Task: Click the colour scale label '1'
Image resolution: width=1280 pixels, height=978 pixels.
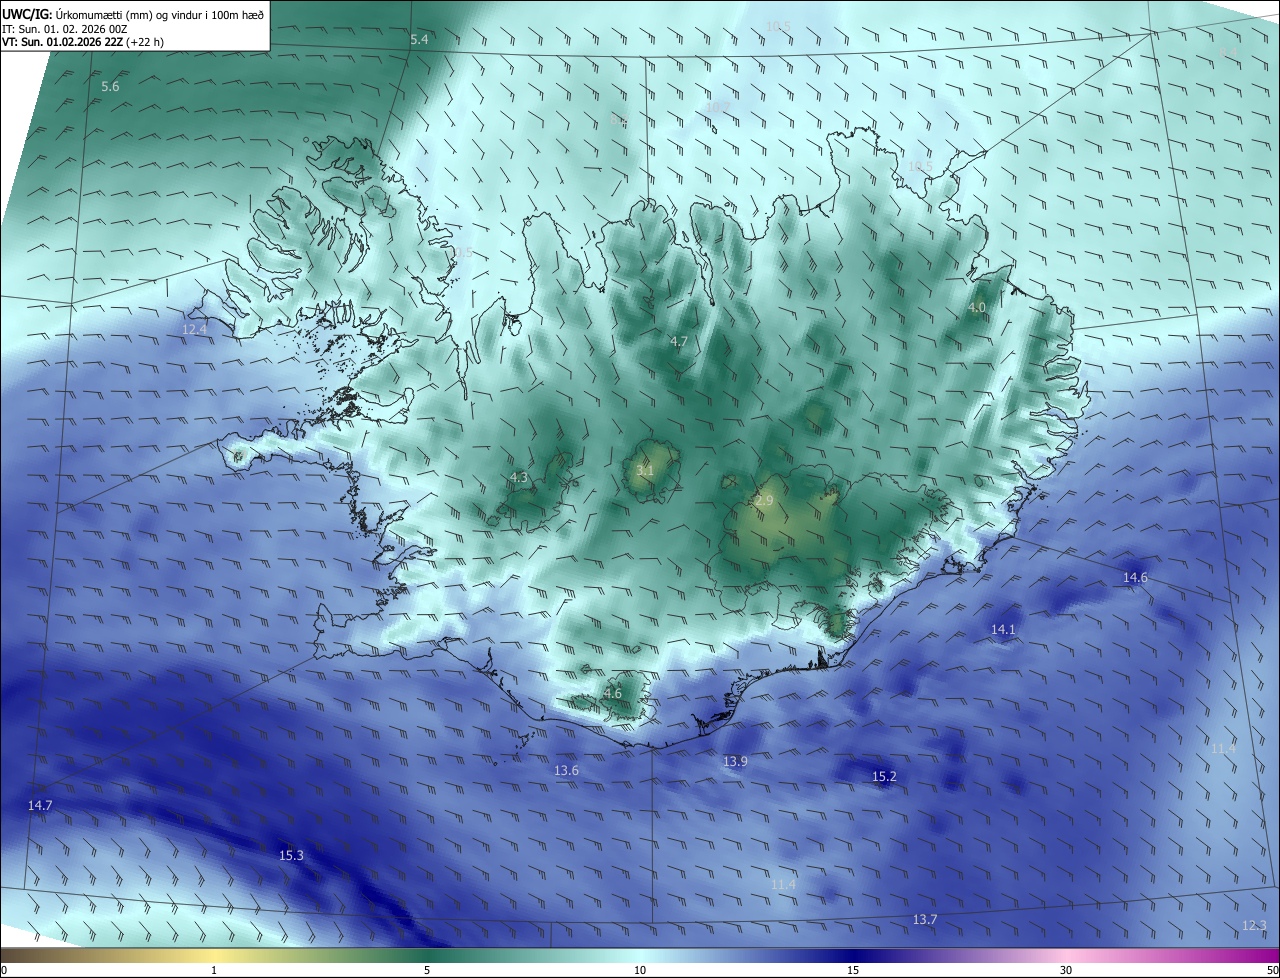Action: click(214, 970)
